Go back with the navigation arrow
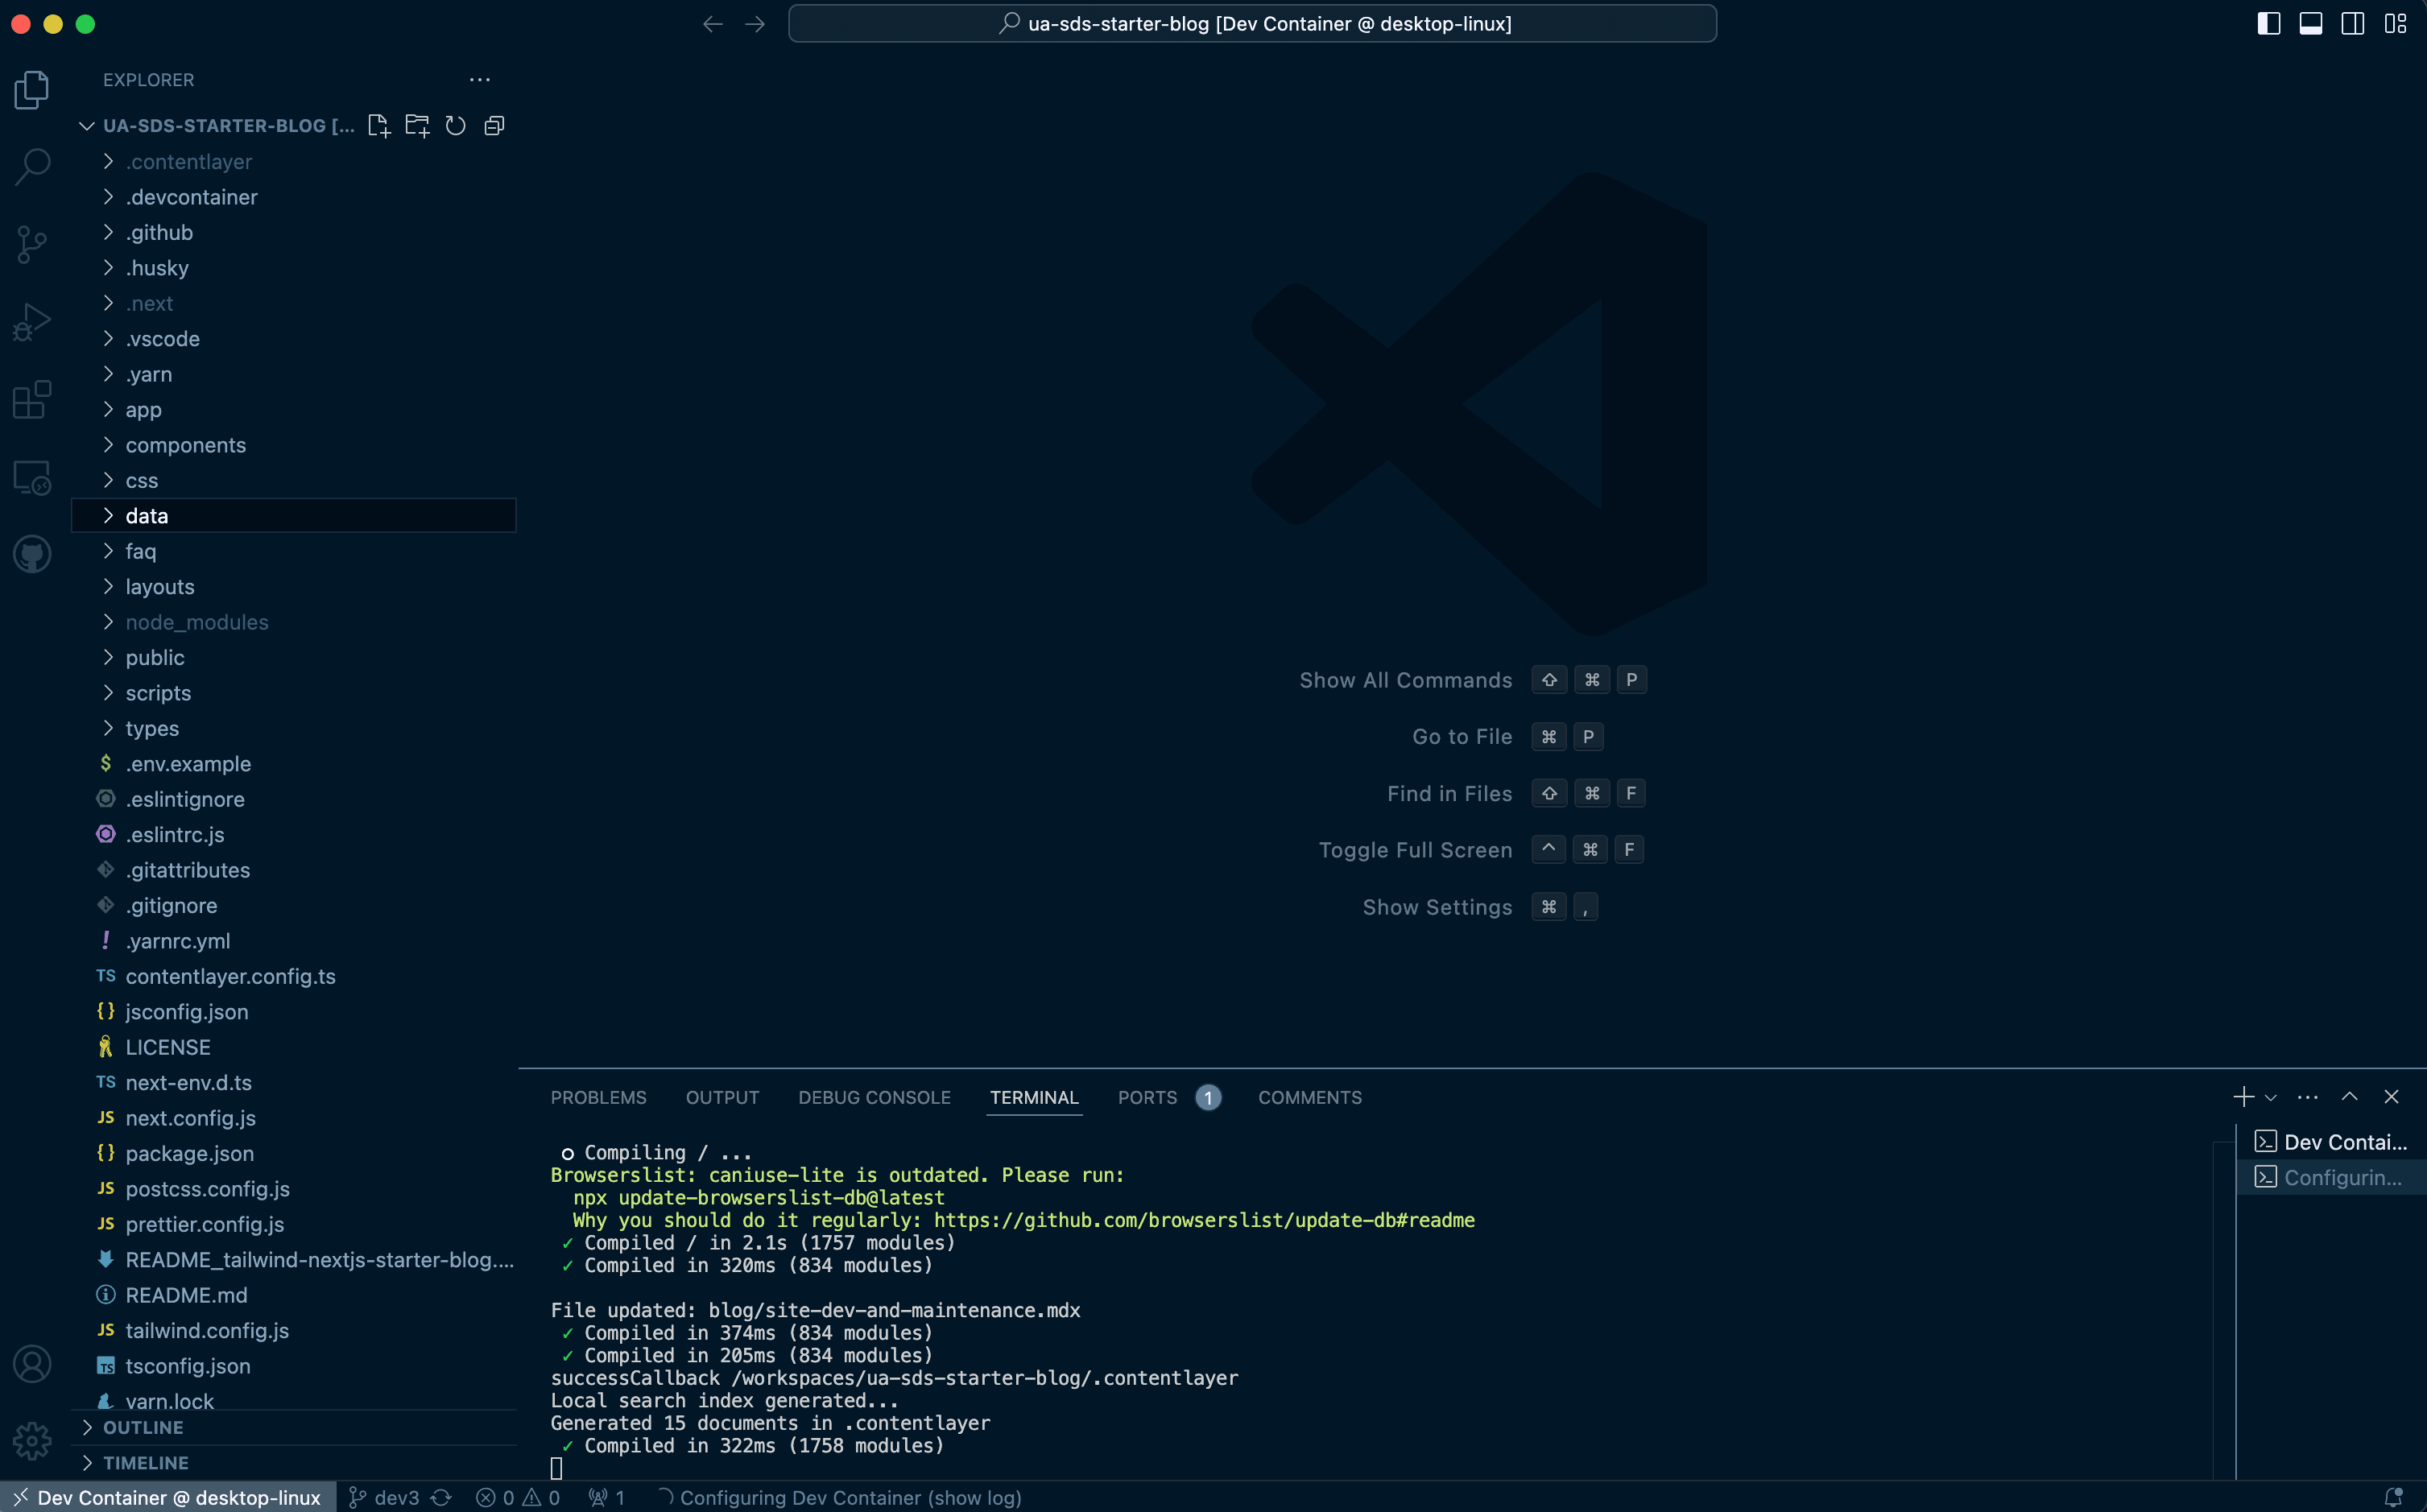The height and width of the screenshot is (1512, 2427). [x=713, y=24]
